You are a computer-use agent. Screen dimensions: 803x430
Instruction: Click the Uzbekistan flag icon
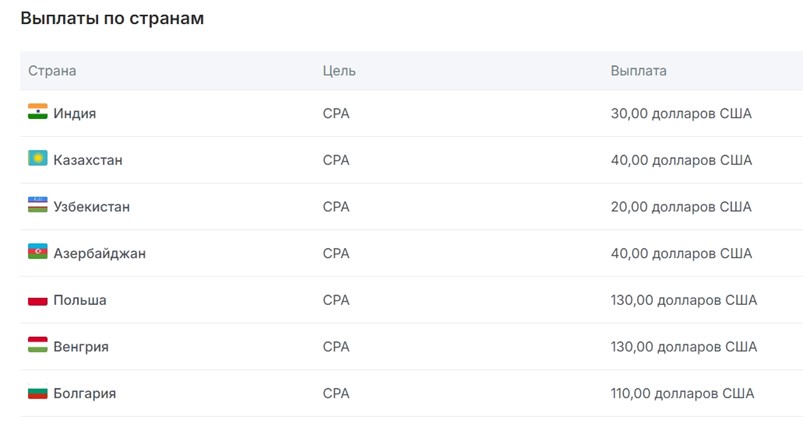(x=37, y=205)
